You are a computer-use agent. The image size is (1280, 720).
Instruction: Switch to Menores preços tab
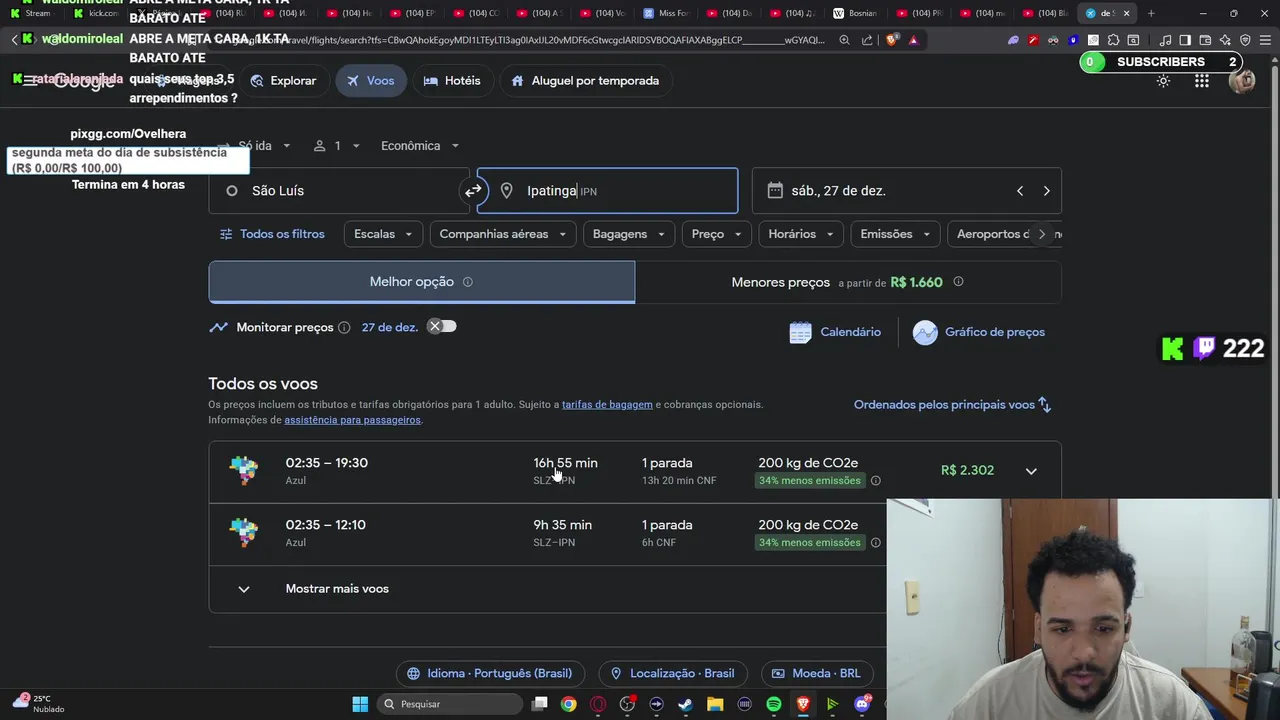(848, 282)
